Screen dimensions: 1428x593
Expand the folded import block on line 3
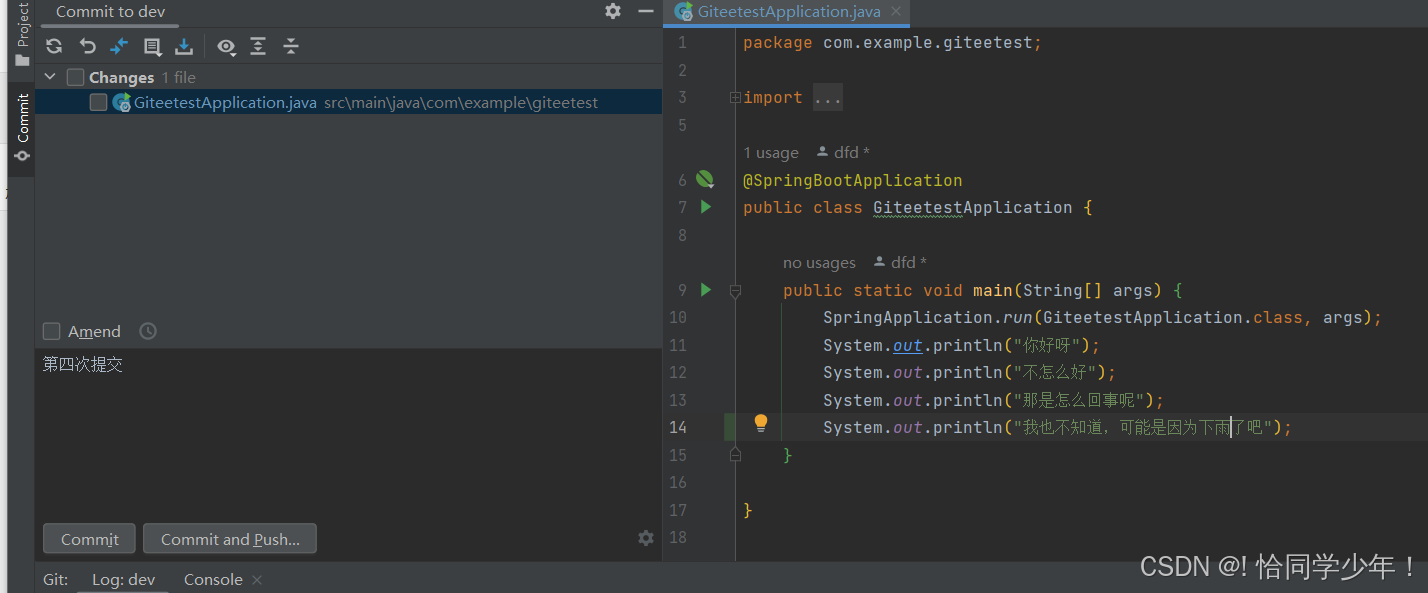pos(735,98)
